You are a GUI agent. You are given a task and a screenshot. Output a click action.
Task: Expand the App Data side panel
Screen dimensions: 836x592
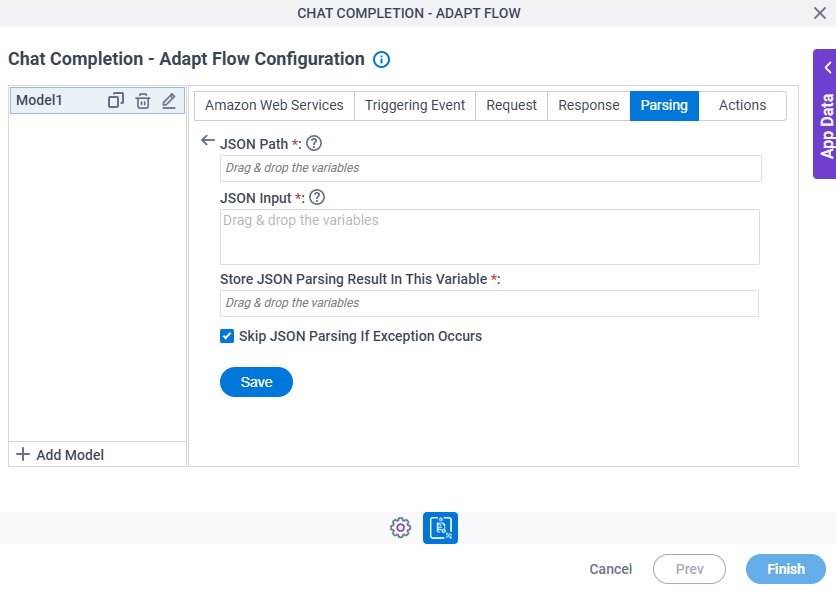point(825,114)
